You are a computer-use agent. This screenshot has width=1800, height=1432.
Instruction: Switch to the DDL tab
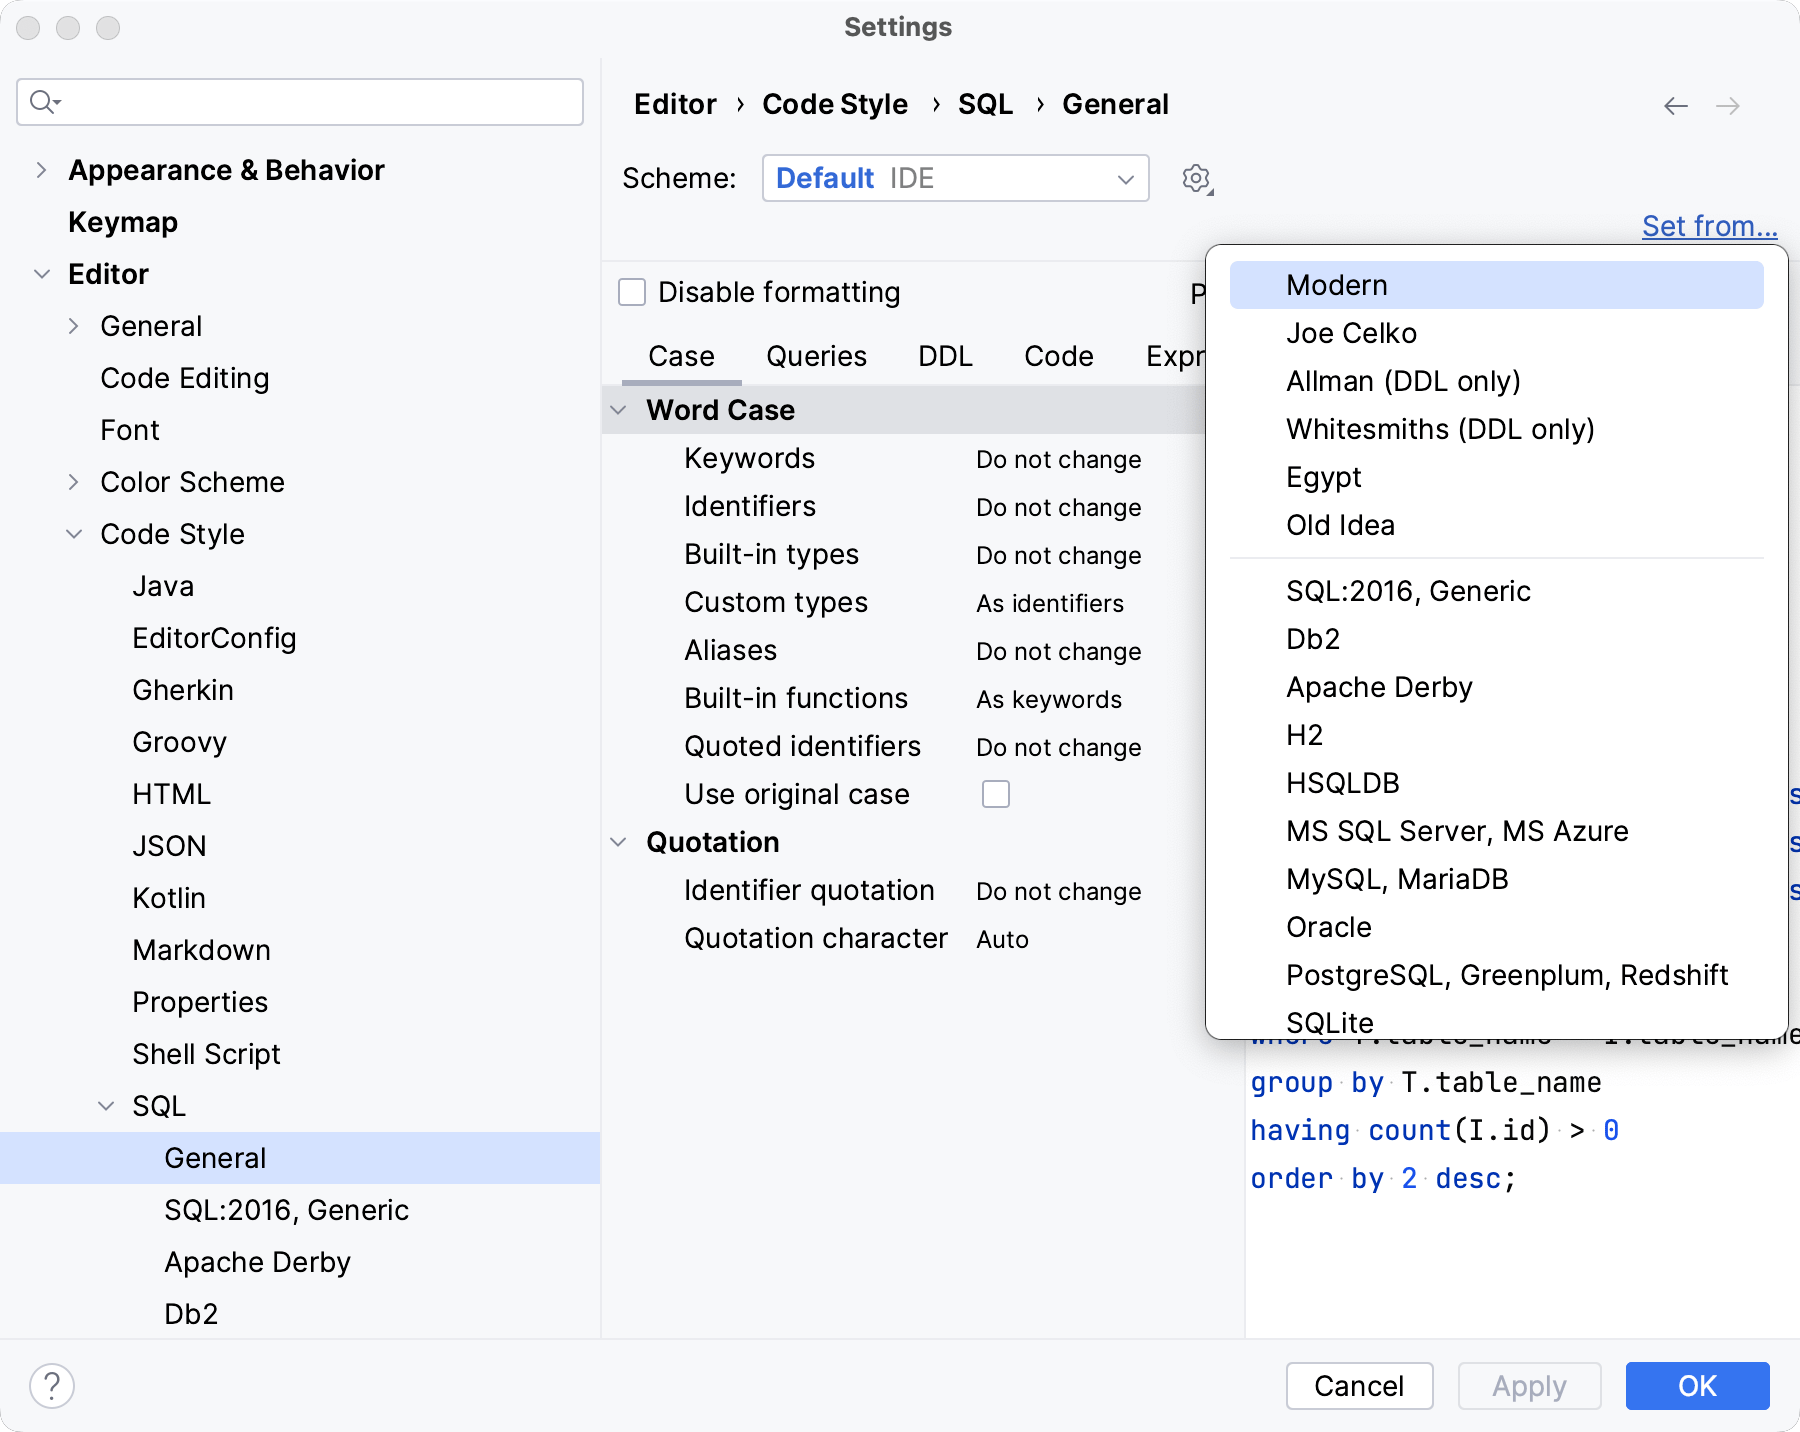click(x=943, y=356)
